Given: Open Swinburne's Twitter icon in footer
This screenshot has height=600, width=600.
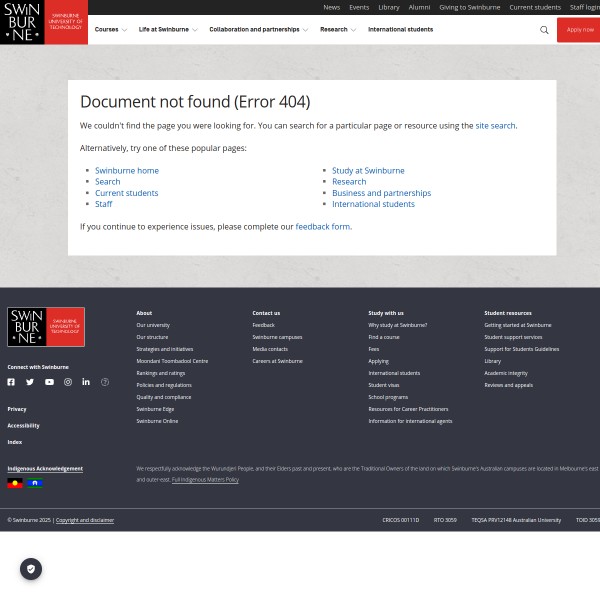Looking at the screenshot, I should (x=30, y=382).
